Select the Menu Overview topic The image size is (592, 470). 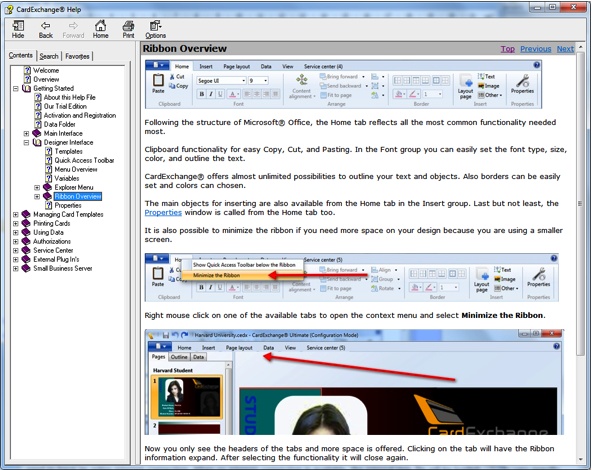[76, 170]
